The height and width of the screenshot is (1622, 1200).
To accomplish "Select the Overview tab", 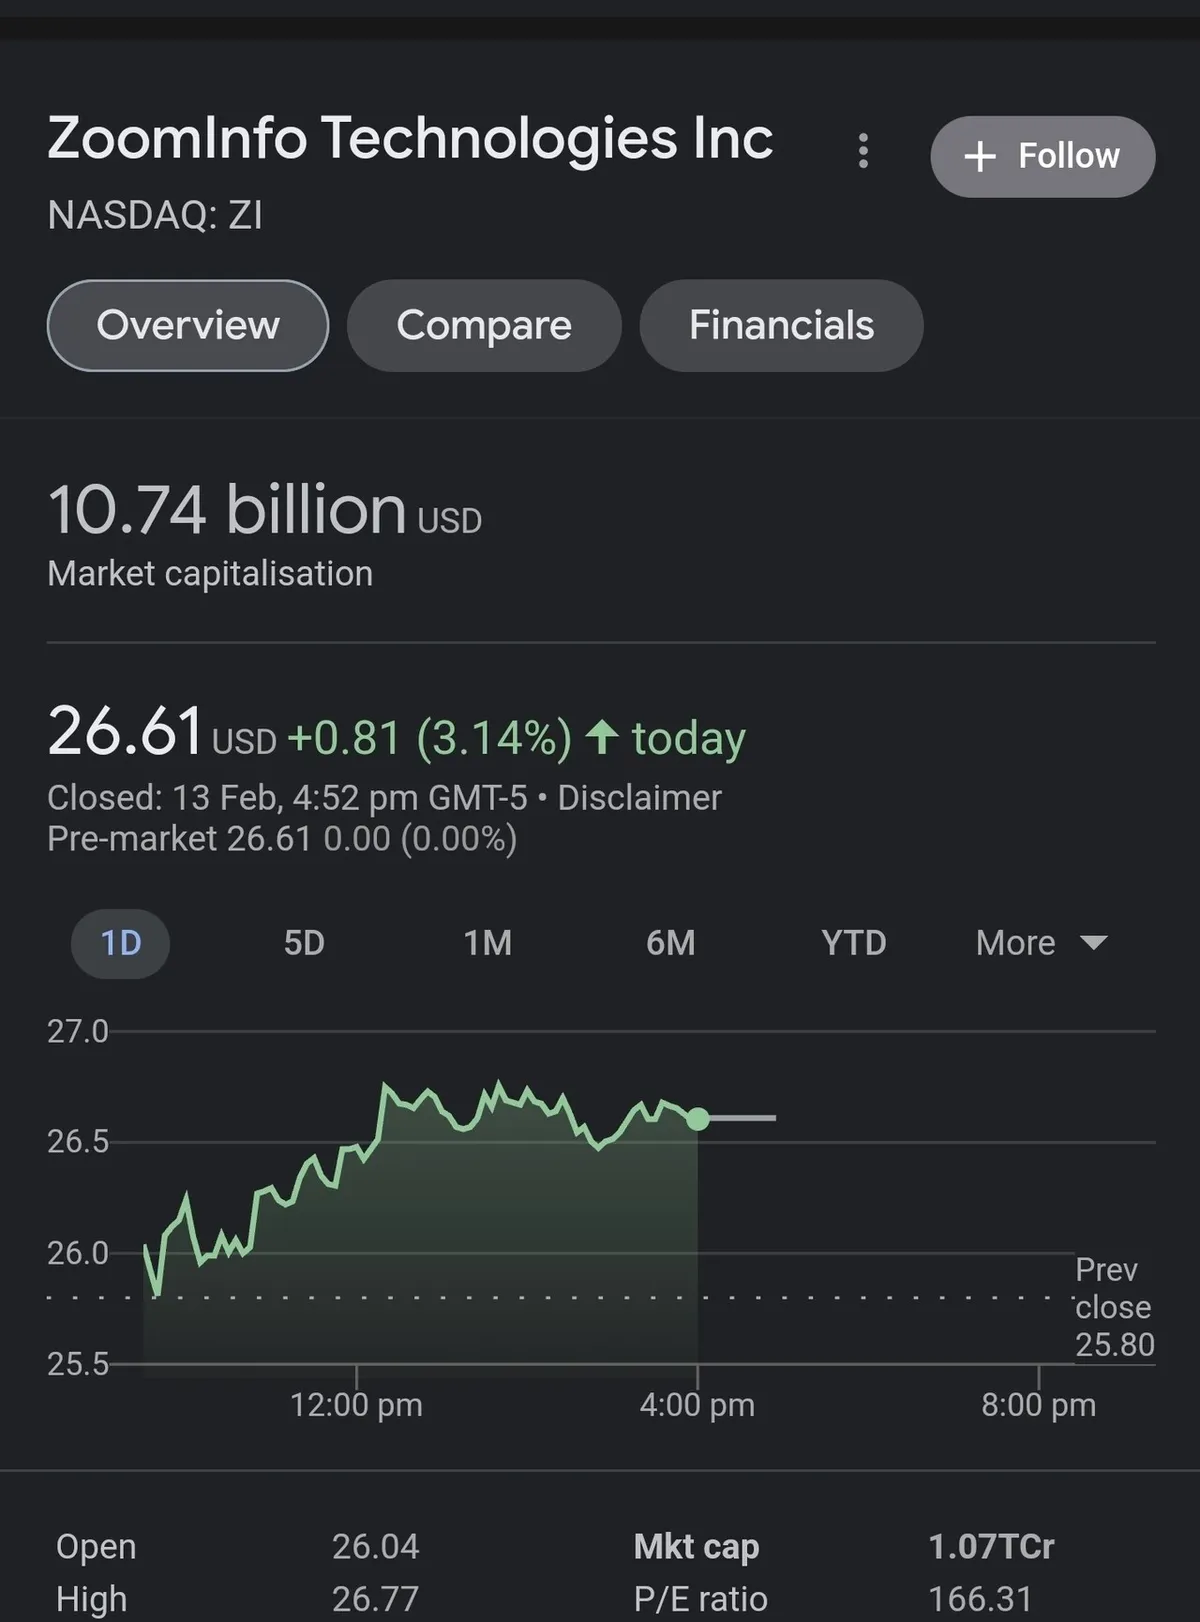I will tap(188, 325).
